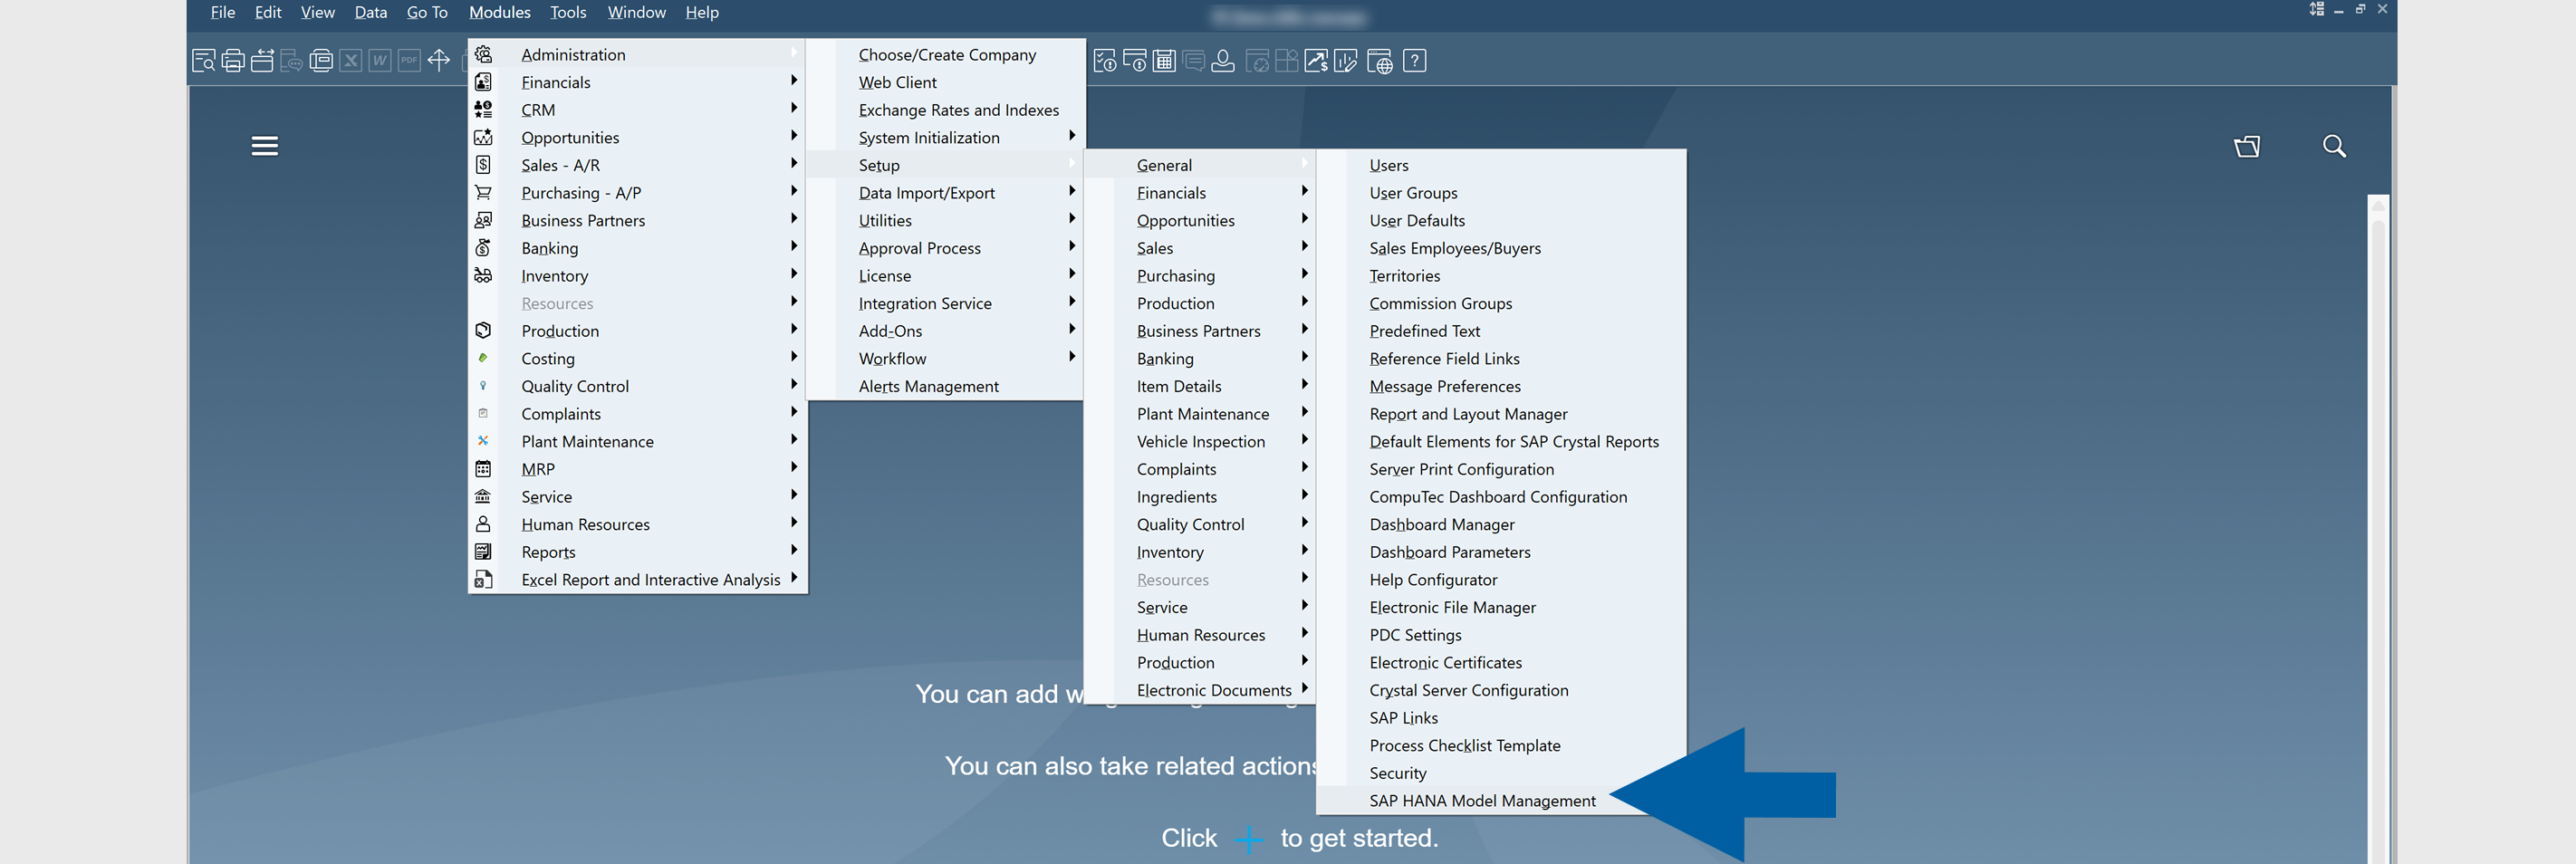Open the File menu
This screenshot has height=864, width=2576.
click(x=223, y=12)
